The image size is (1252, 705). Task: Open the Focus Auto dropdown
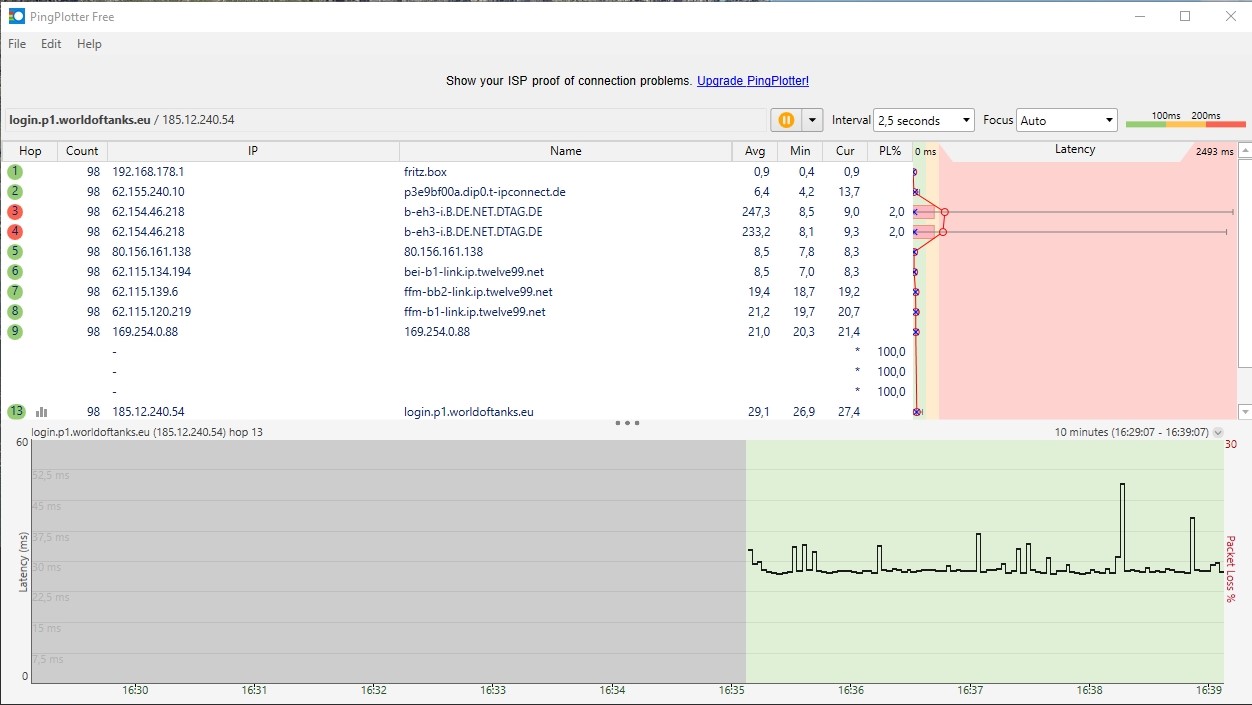pos(1067,120)
